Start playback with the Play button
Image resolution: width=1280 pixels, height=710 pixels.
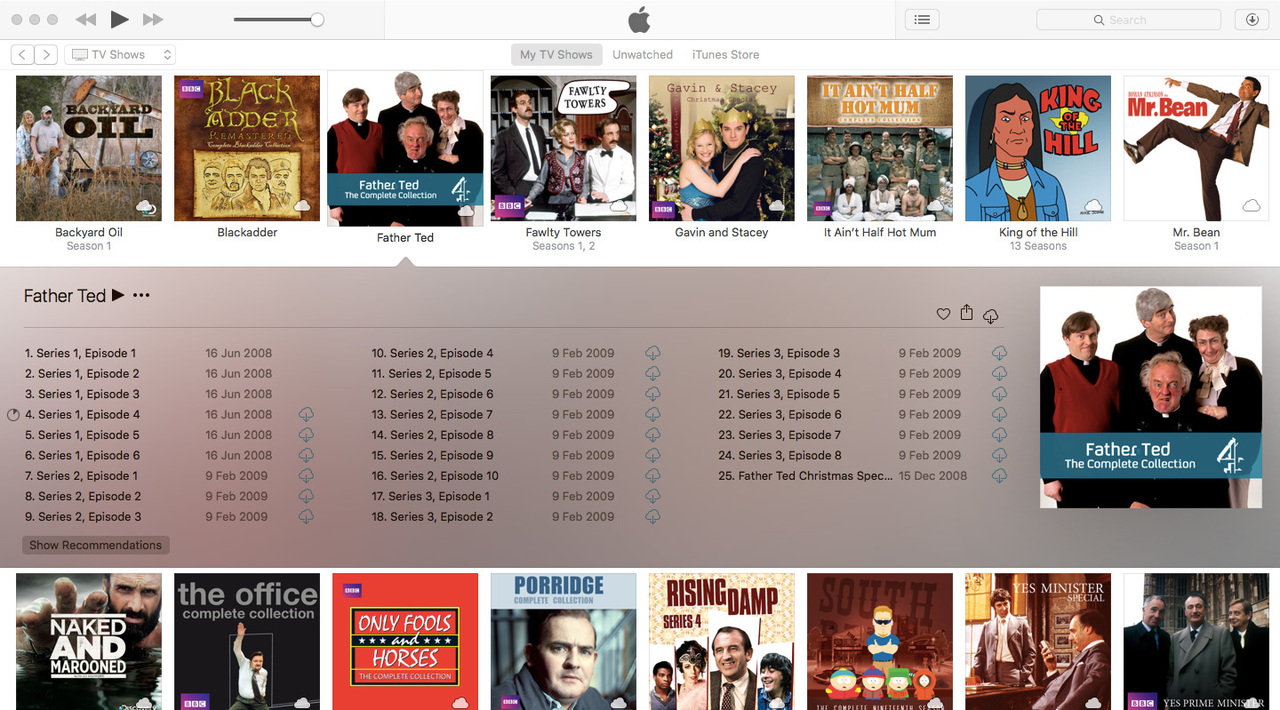(x=119, y=19)
